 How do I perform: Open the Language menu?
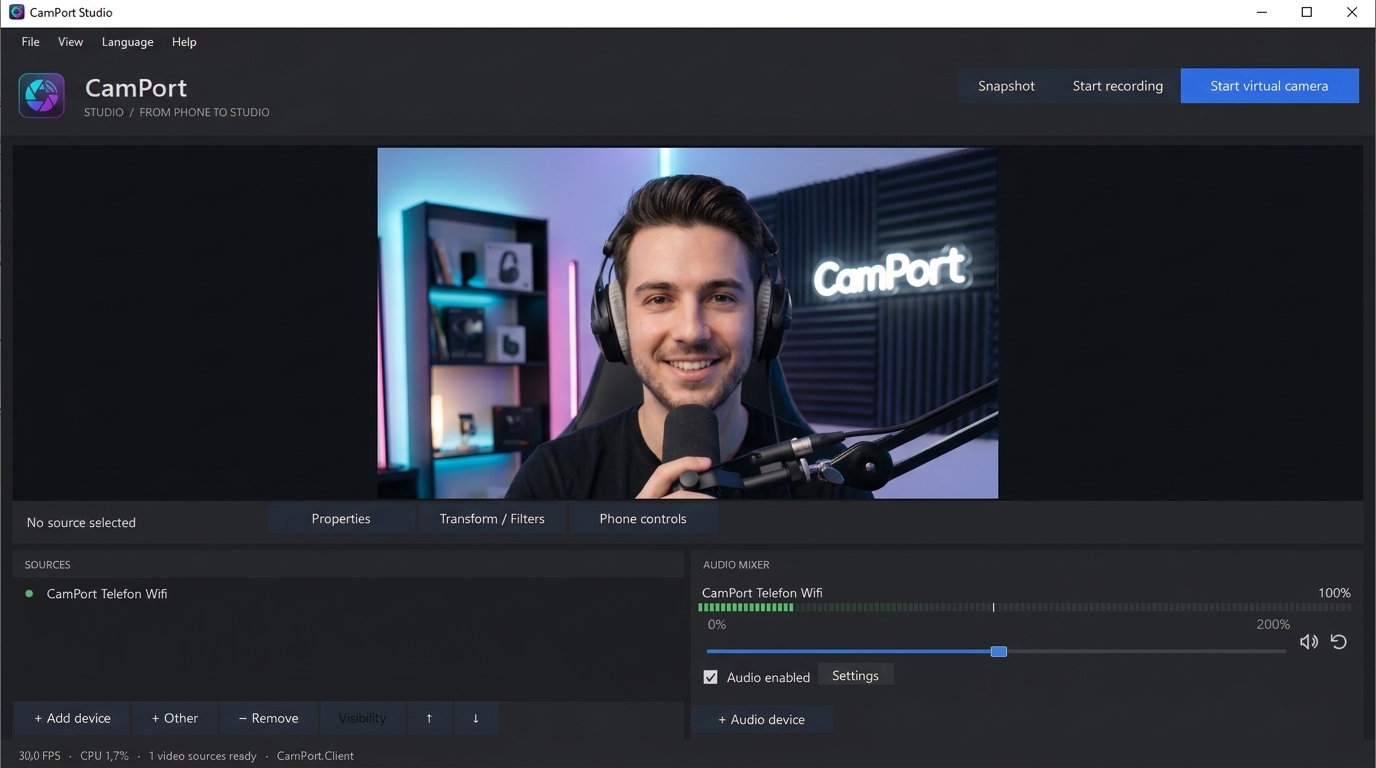[x=127, y=42]
